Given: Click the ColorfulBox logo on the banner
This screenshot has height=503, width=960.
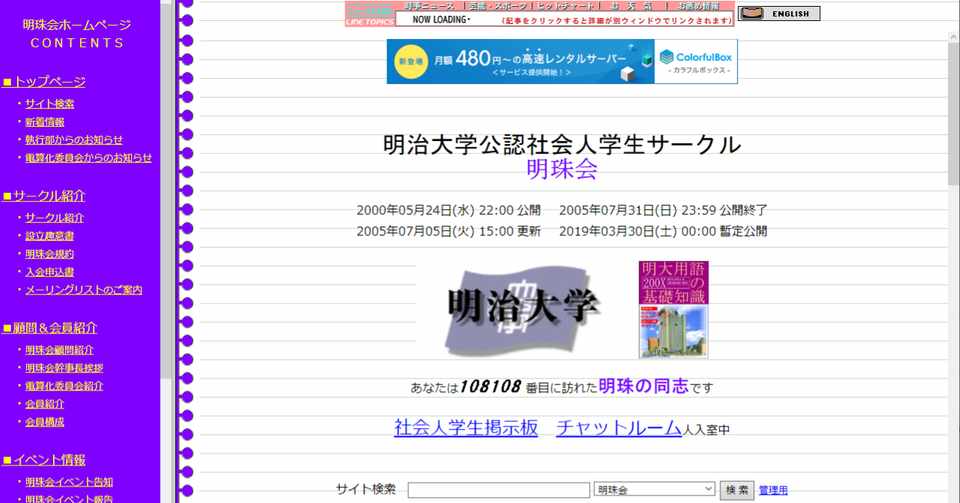Looking at the screenshot, I should click(696, 61).
